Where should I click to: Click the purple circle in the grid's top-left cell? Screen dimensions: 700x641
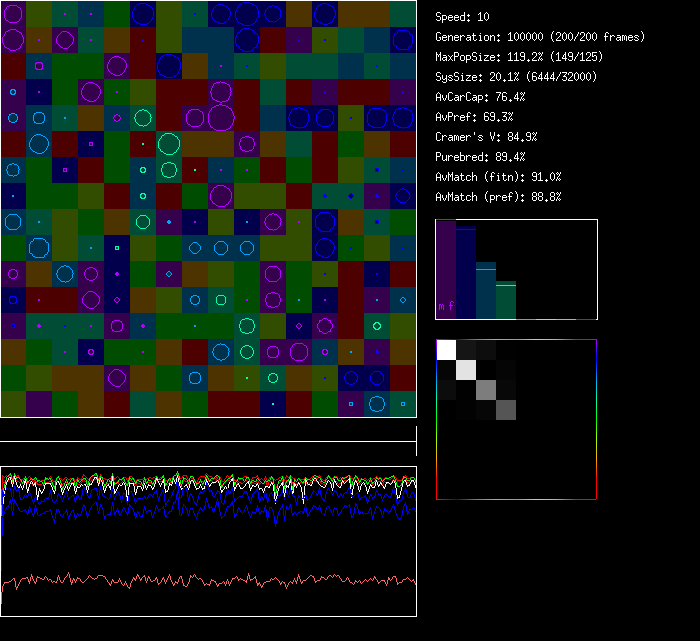[13, 14]
